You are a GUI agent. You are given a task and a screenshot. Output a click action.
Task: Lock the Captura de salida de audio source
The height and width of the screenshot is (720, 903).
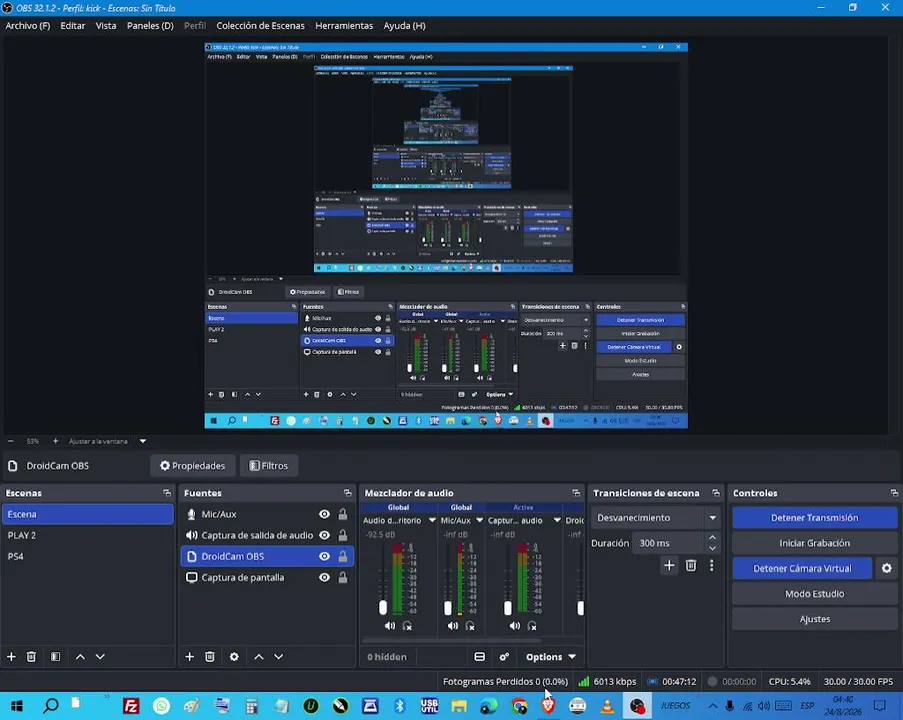click(343, 535)
